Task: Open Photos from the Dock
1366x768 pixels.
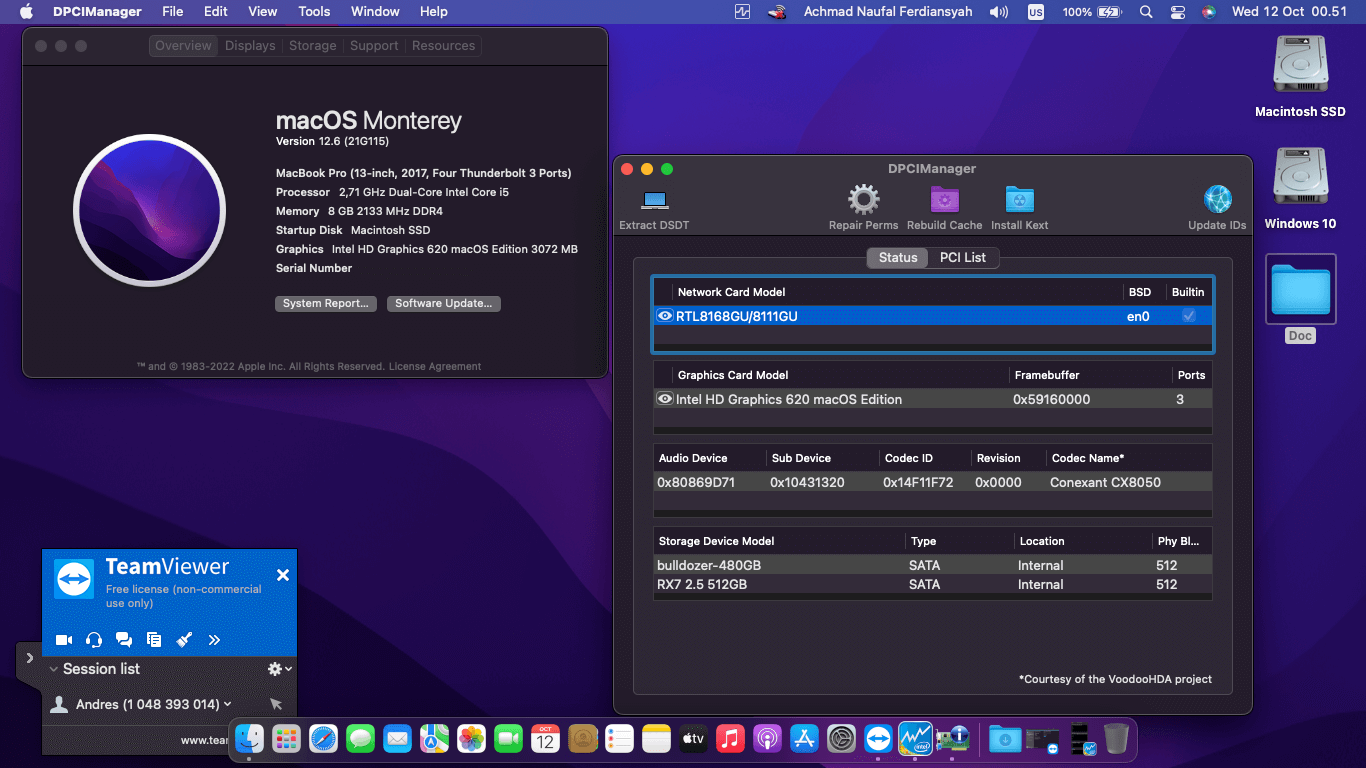Action: 471,739
